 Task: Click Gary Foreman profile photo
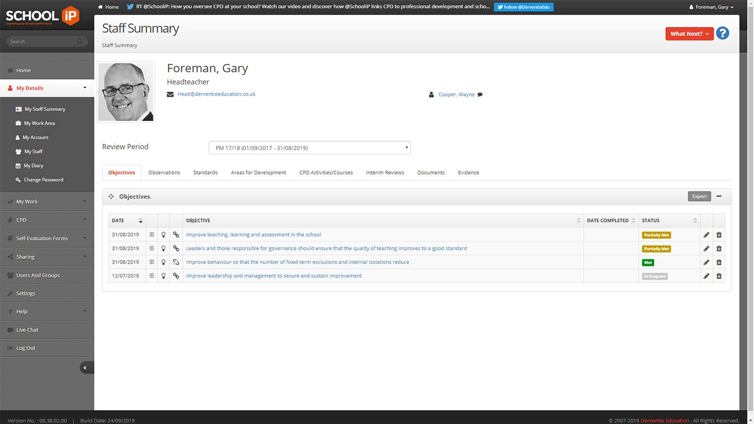[126, 92]
